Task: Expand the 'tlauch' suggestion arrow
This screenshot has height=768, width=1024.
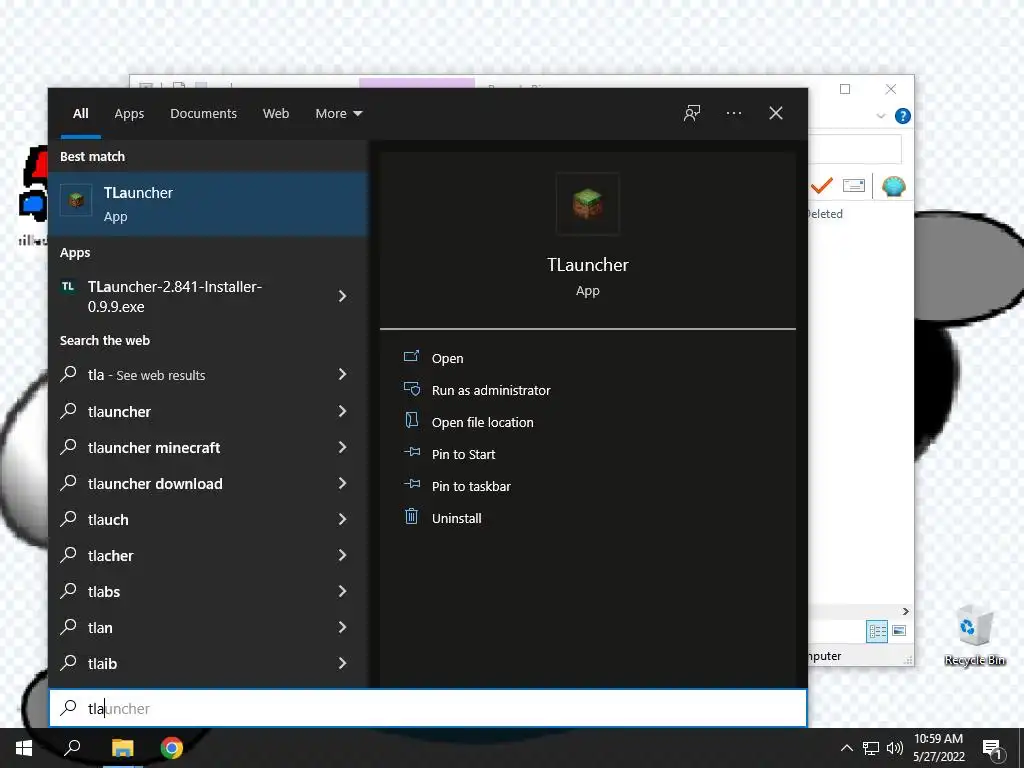Action: [342, 519]
